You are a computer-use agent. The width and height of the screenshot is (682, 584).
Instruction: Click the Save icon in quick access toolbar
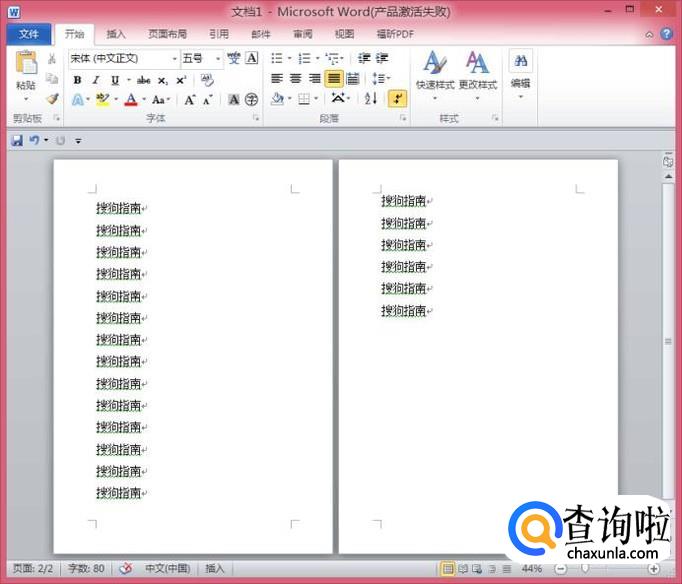coord(17,140)
